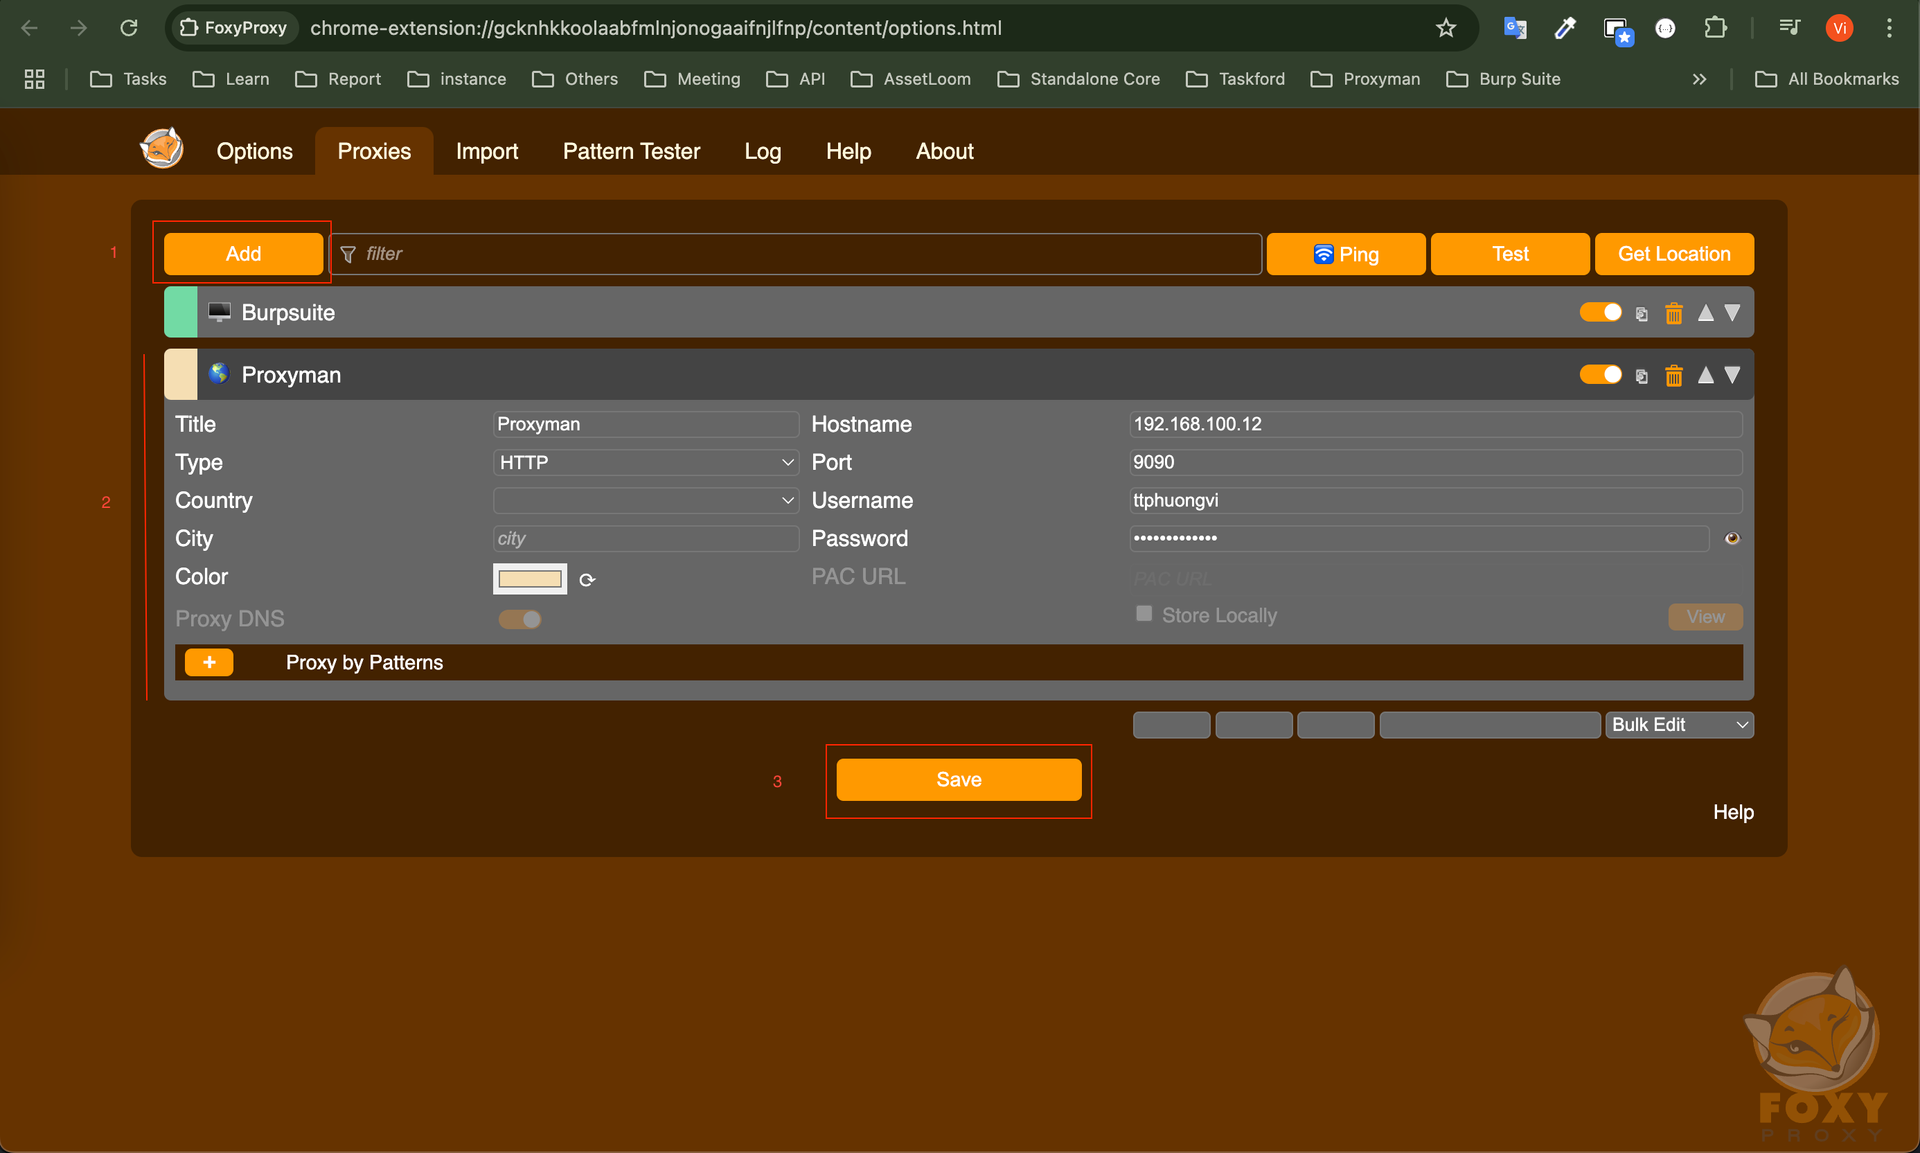Open the Pattern Tester tab
The width and height of the screenshot is (1920, 1153).
click(631, 151)
